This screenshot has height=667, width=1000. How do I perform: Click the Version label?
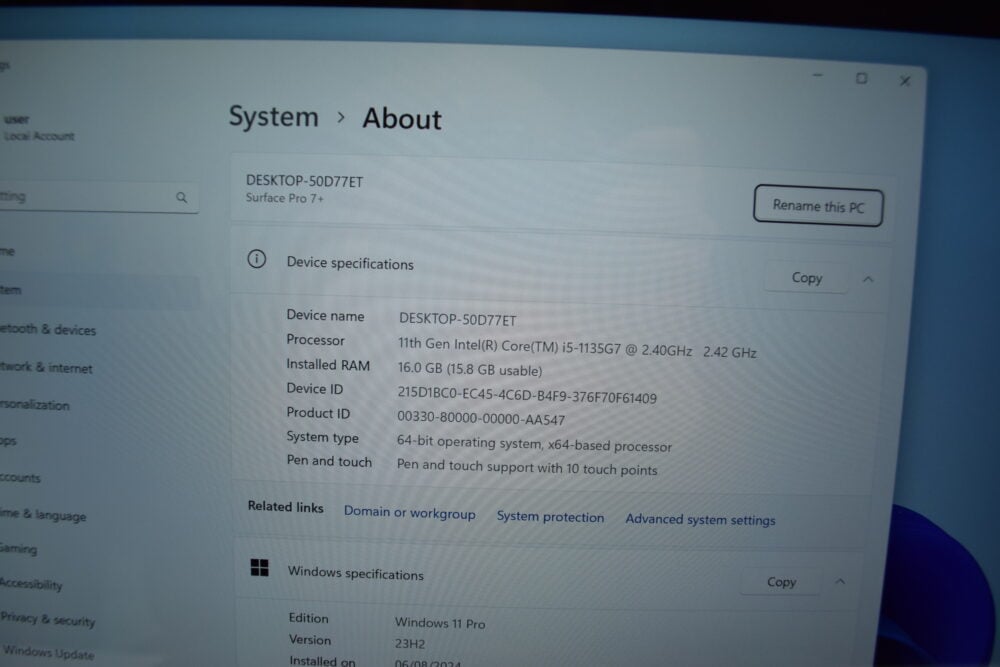coord(309,640)
